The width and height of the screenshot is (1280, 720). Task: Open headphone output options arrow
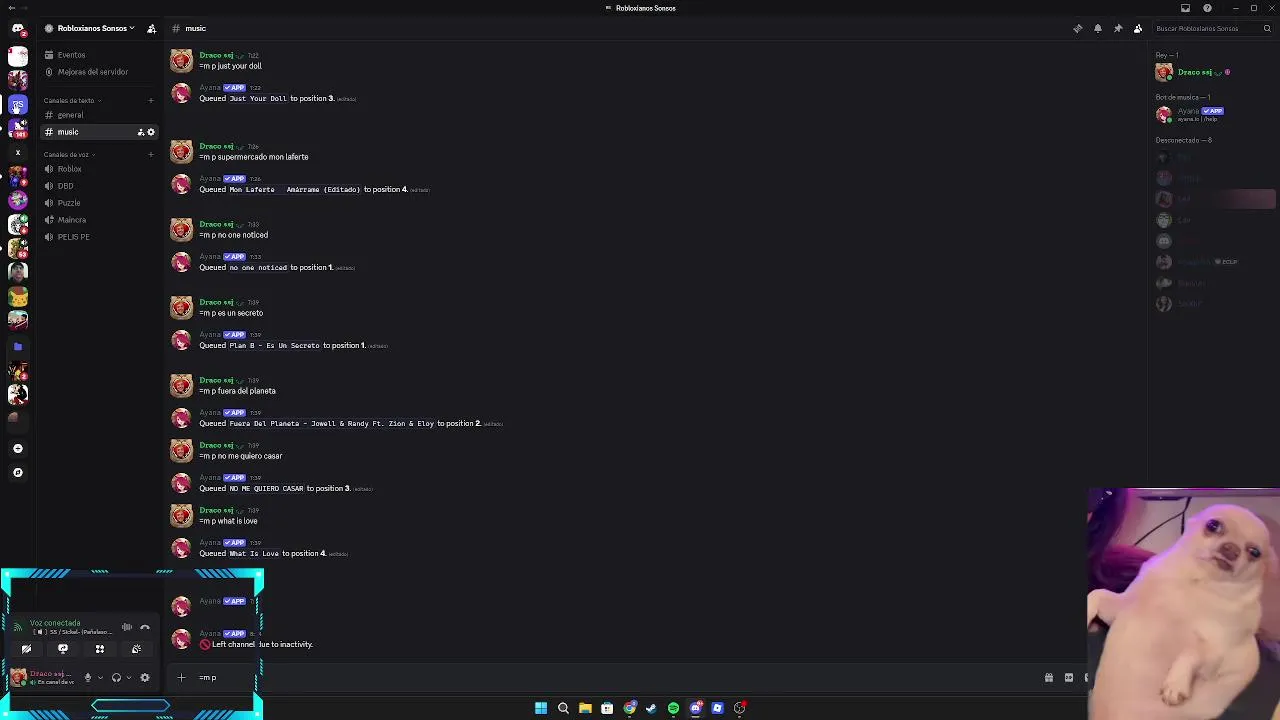tap(128, 678)
